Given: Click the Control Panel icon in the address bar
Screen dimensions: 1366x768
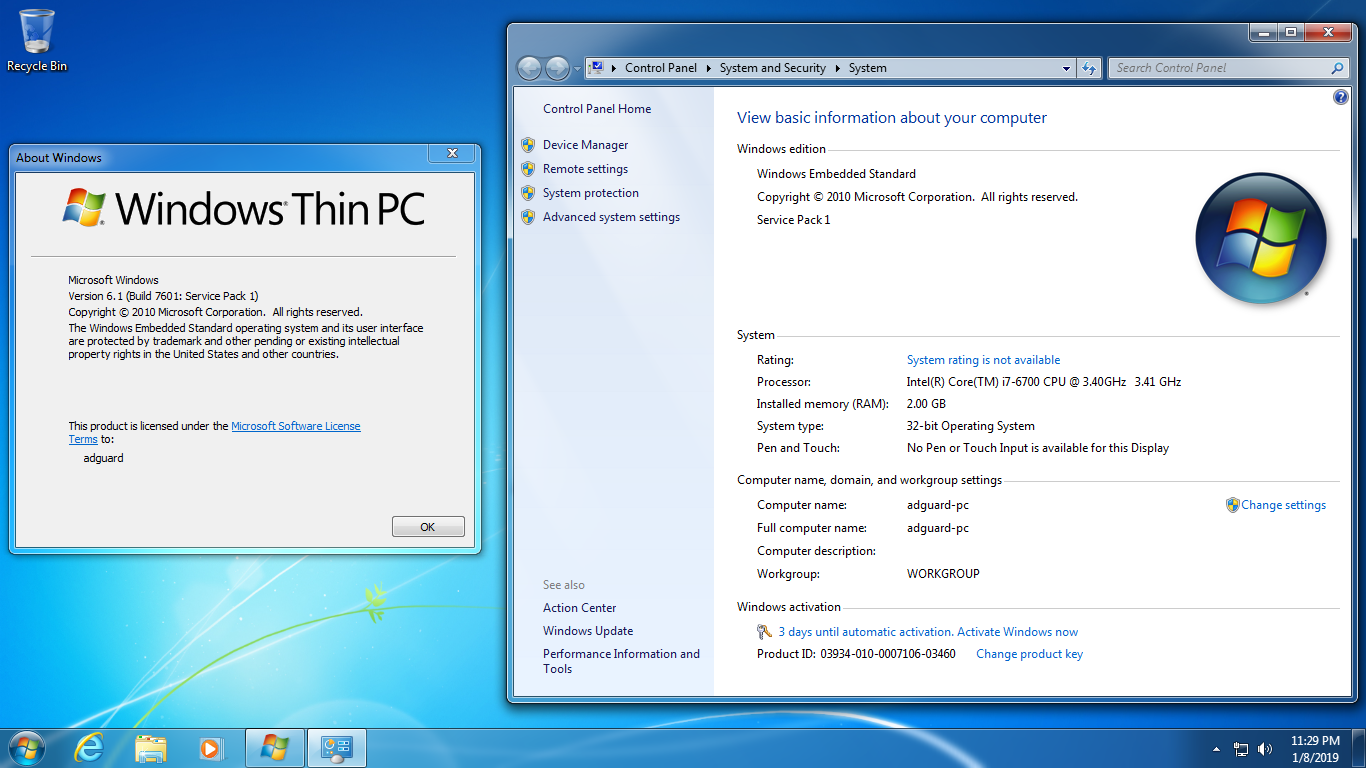Looking at the screenshot, I should [x=597, y=68].
